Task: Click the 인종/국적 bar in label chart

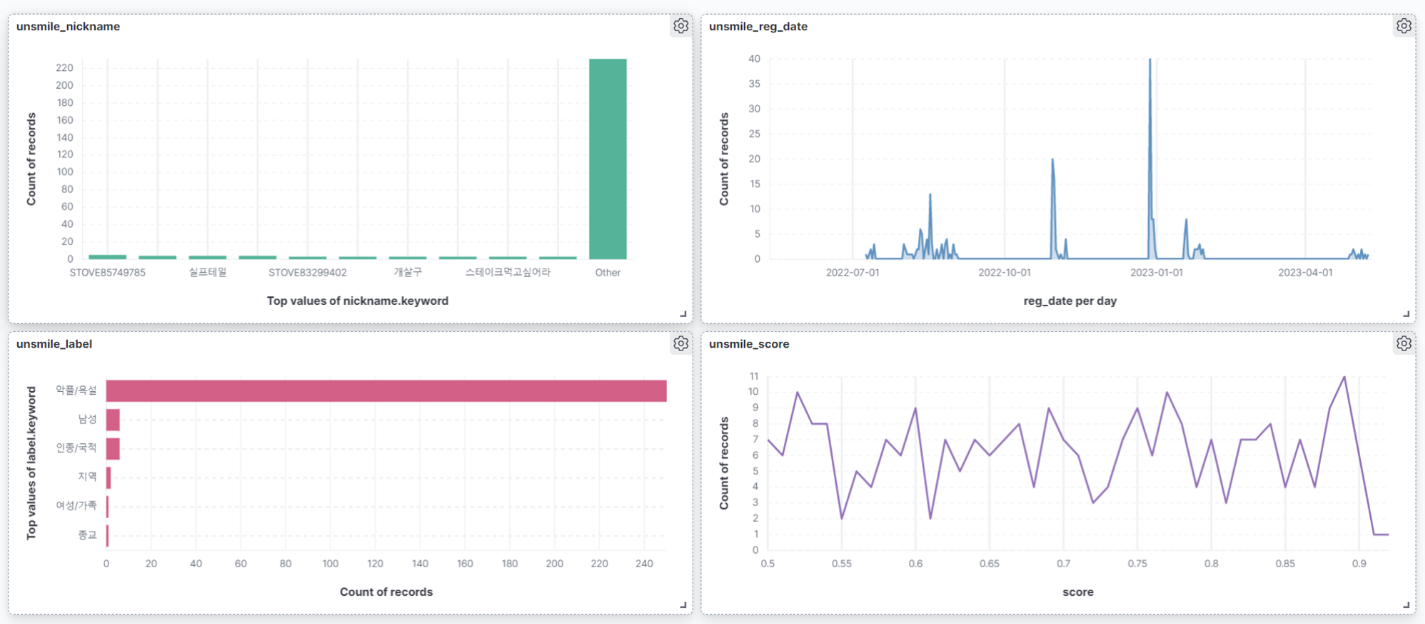Action: click(111, 450)
